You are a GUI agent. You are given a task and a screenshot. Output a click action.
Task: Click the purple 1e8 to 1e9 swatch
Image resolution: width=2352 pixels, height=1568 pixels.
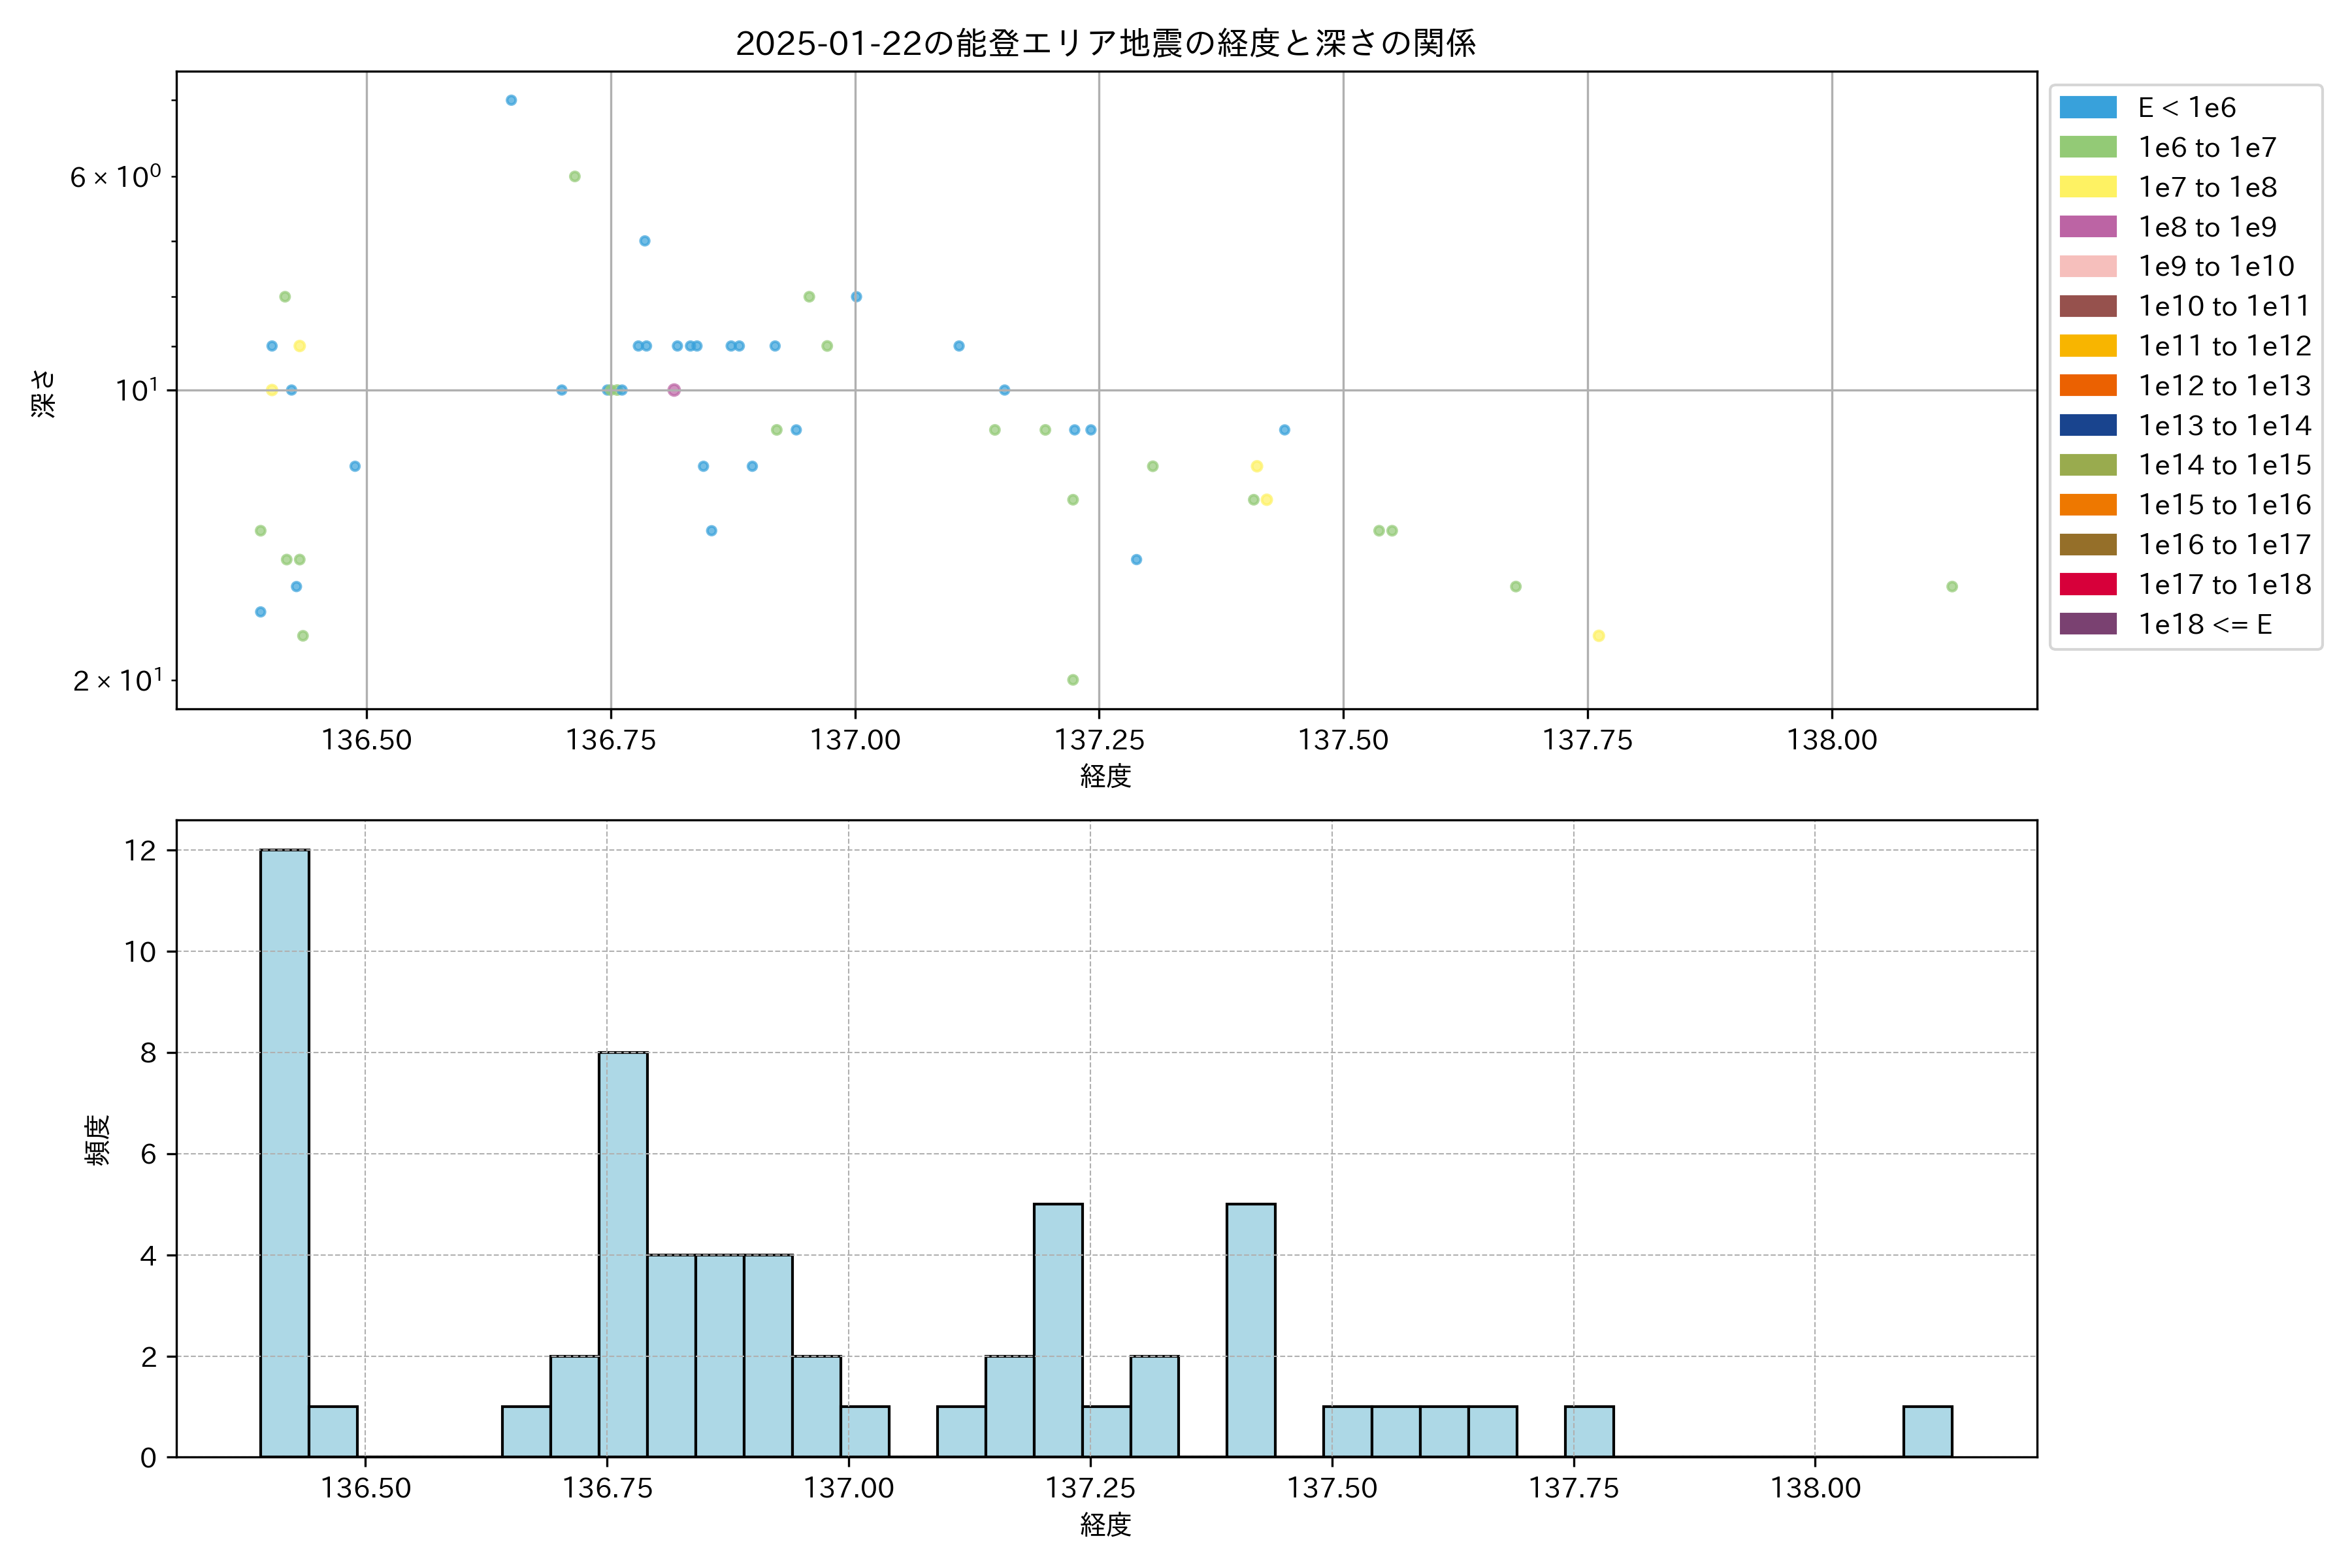(x=2087, y=227)
